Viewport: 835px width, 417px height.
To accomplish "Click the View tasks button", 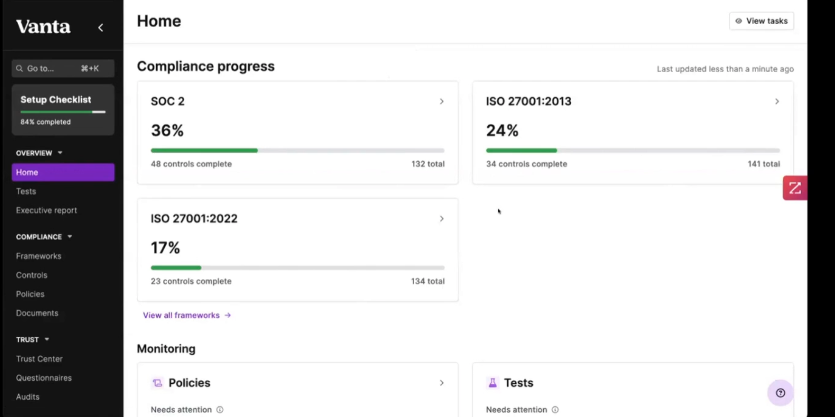I will point(761,21).
